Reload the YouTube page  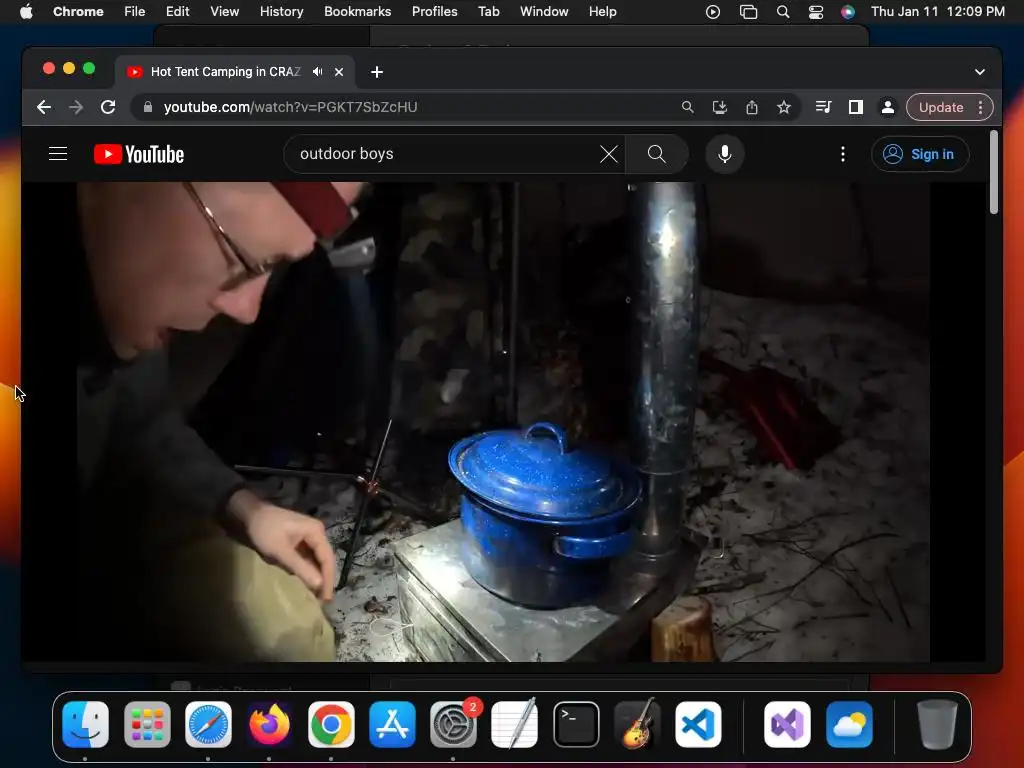[x=108, y=107]
